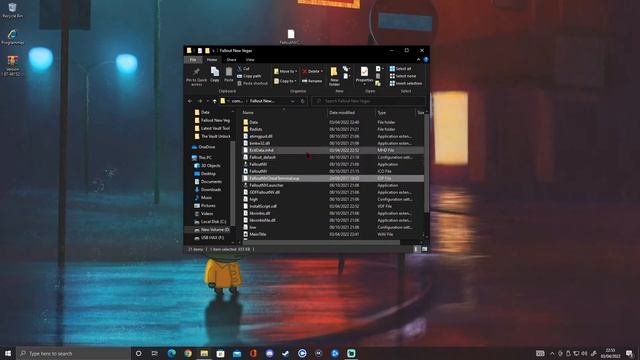The image size is (640, 360).
Task: Switch to the View ribbon tab
Action: [250, 60]
